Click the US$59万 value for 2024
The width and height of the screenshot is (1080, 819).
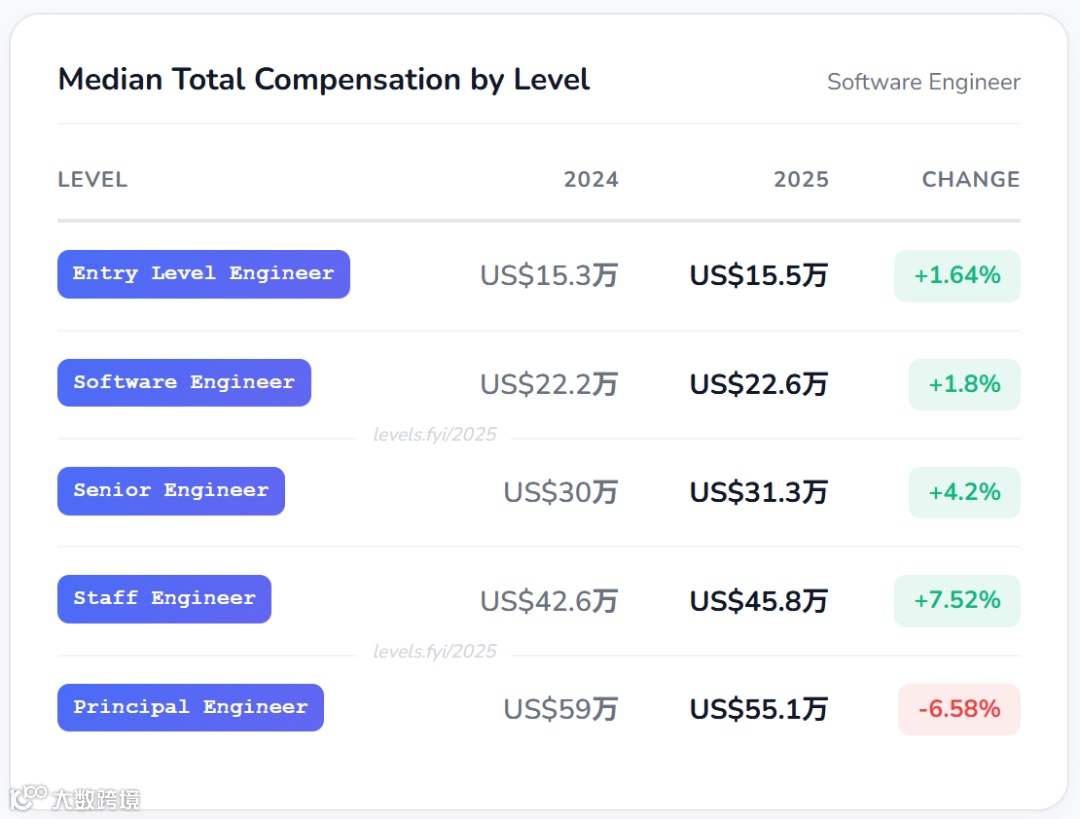click(x=560, y=709)
